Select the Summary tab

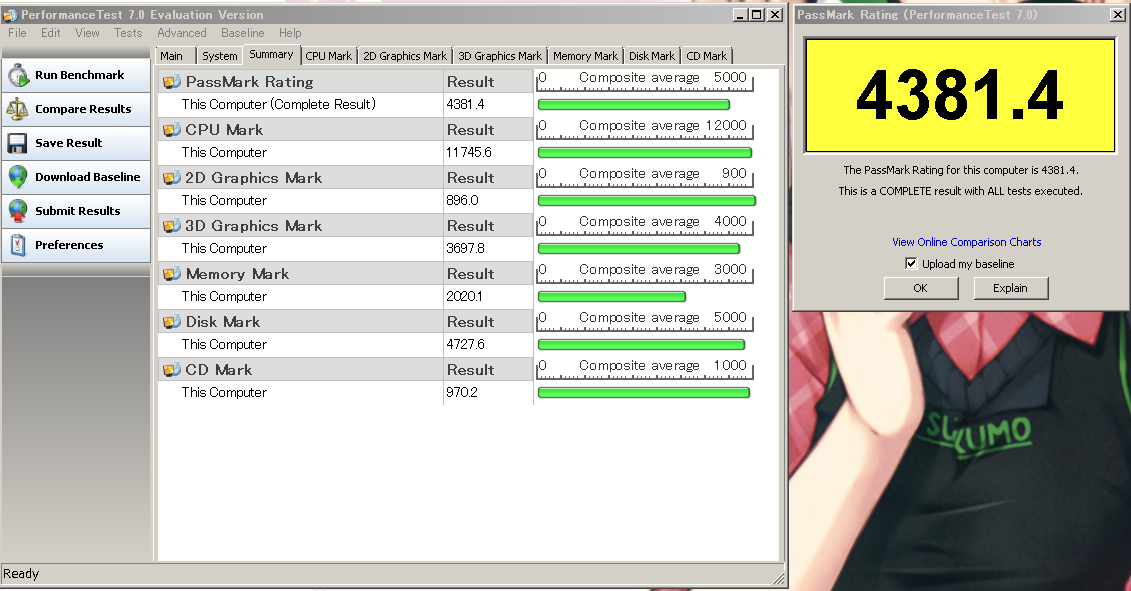click(271, 54)
